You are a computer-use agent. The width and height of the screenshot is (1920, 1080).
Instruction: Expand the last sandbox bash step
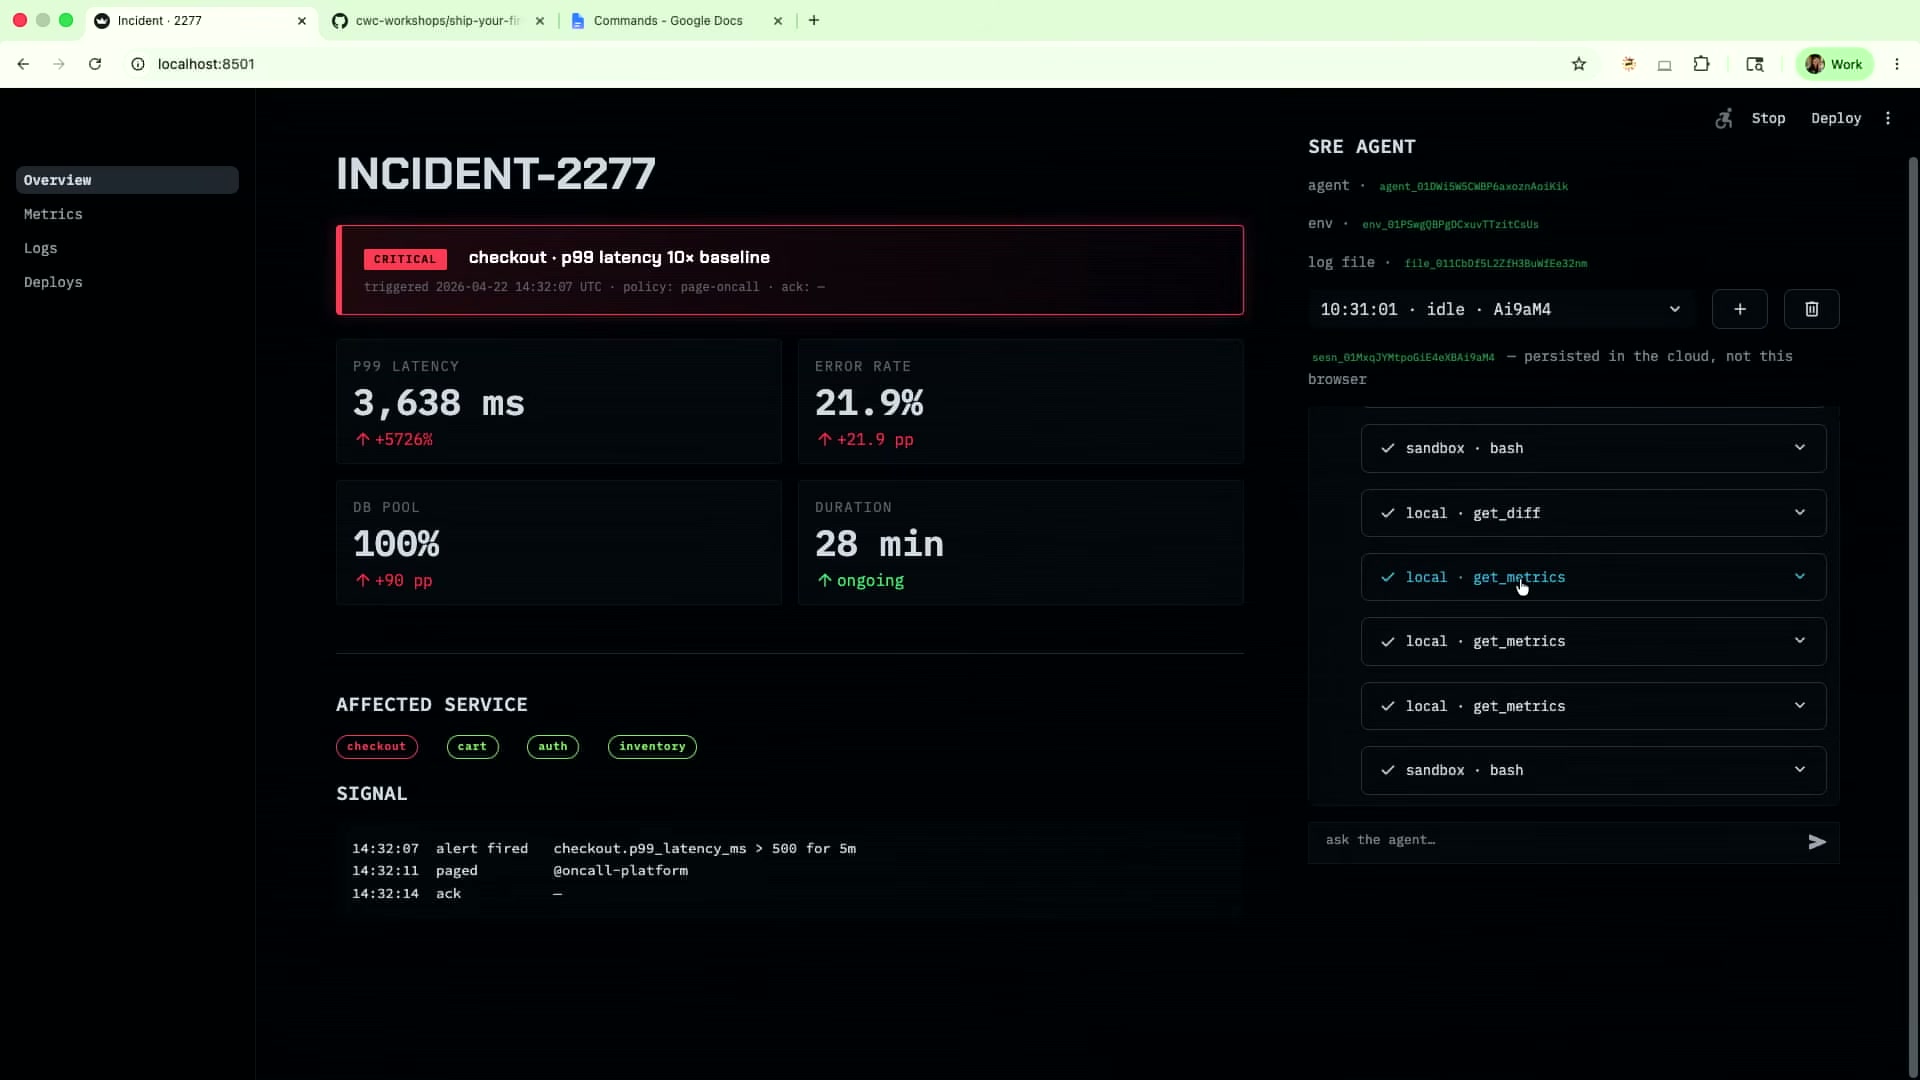pos(1593,770)
